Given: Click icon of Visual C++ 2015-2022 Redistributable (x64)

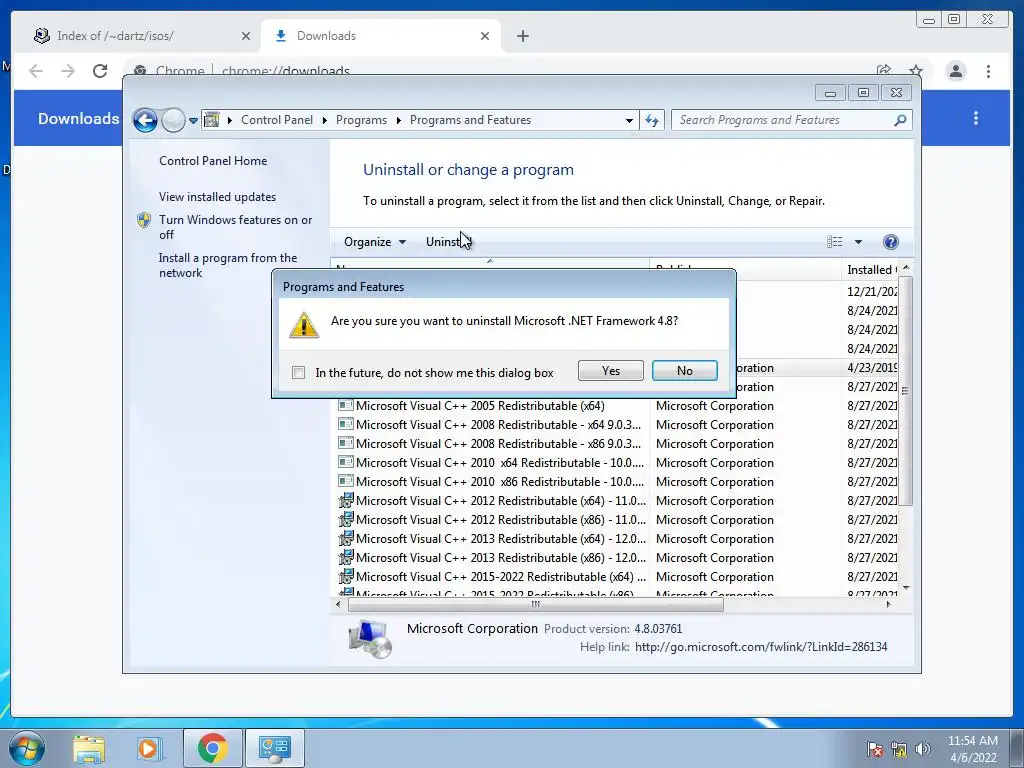Looking at the screenshot, I should pos(345,577).
